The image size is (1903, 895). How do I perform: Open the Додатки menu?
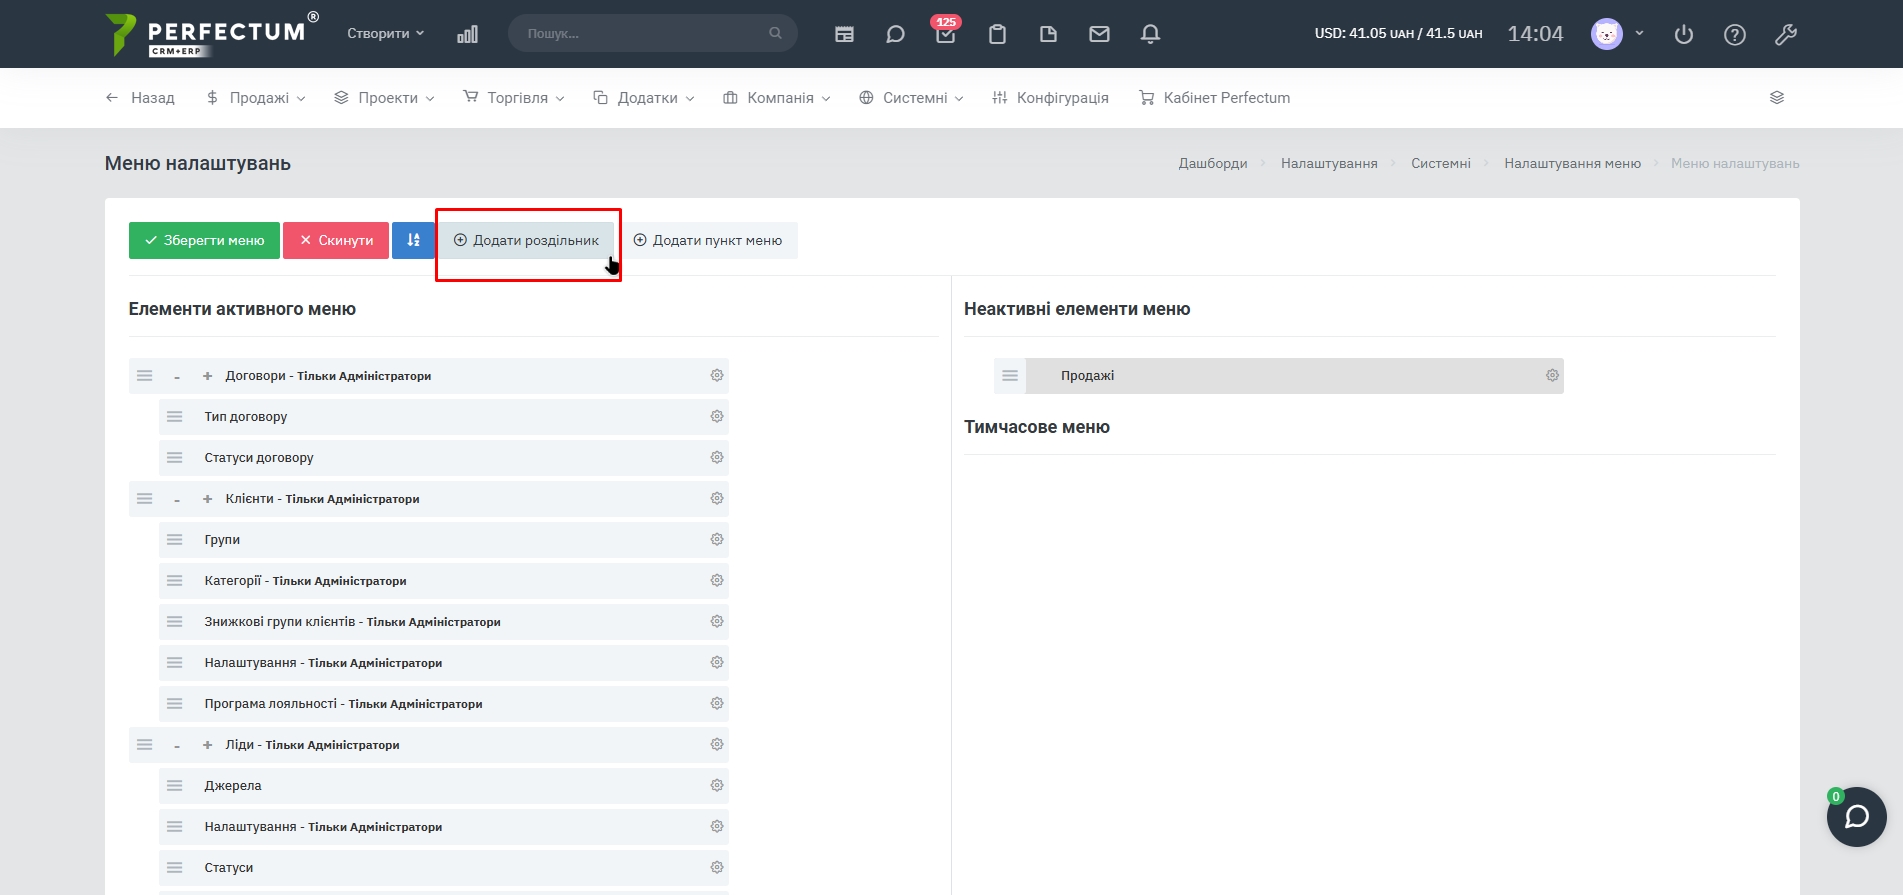[644, 98]
